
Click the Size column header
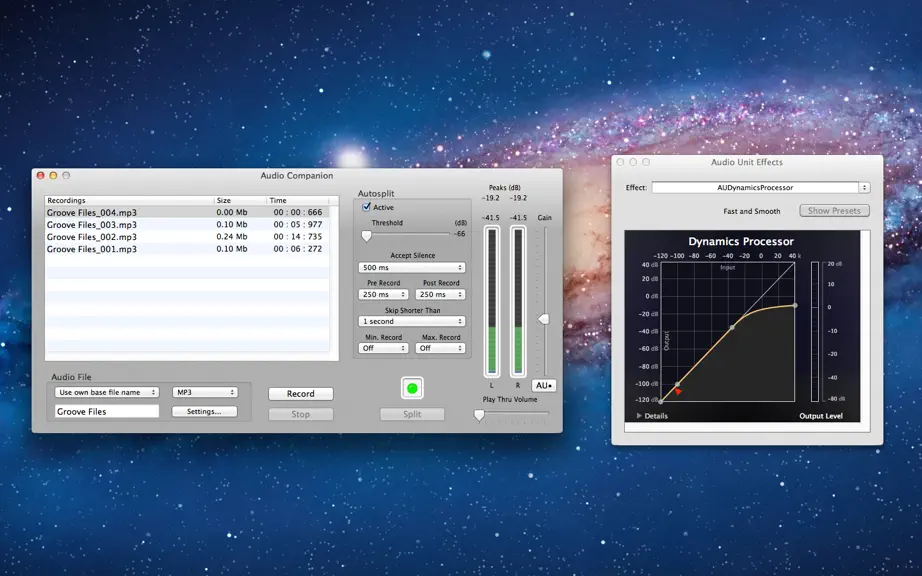240,200
